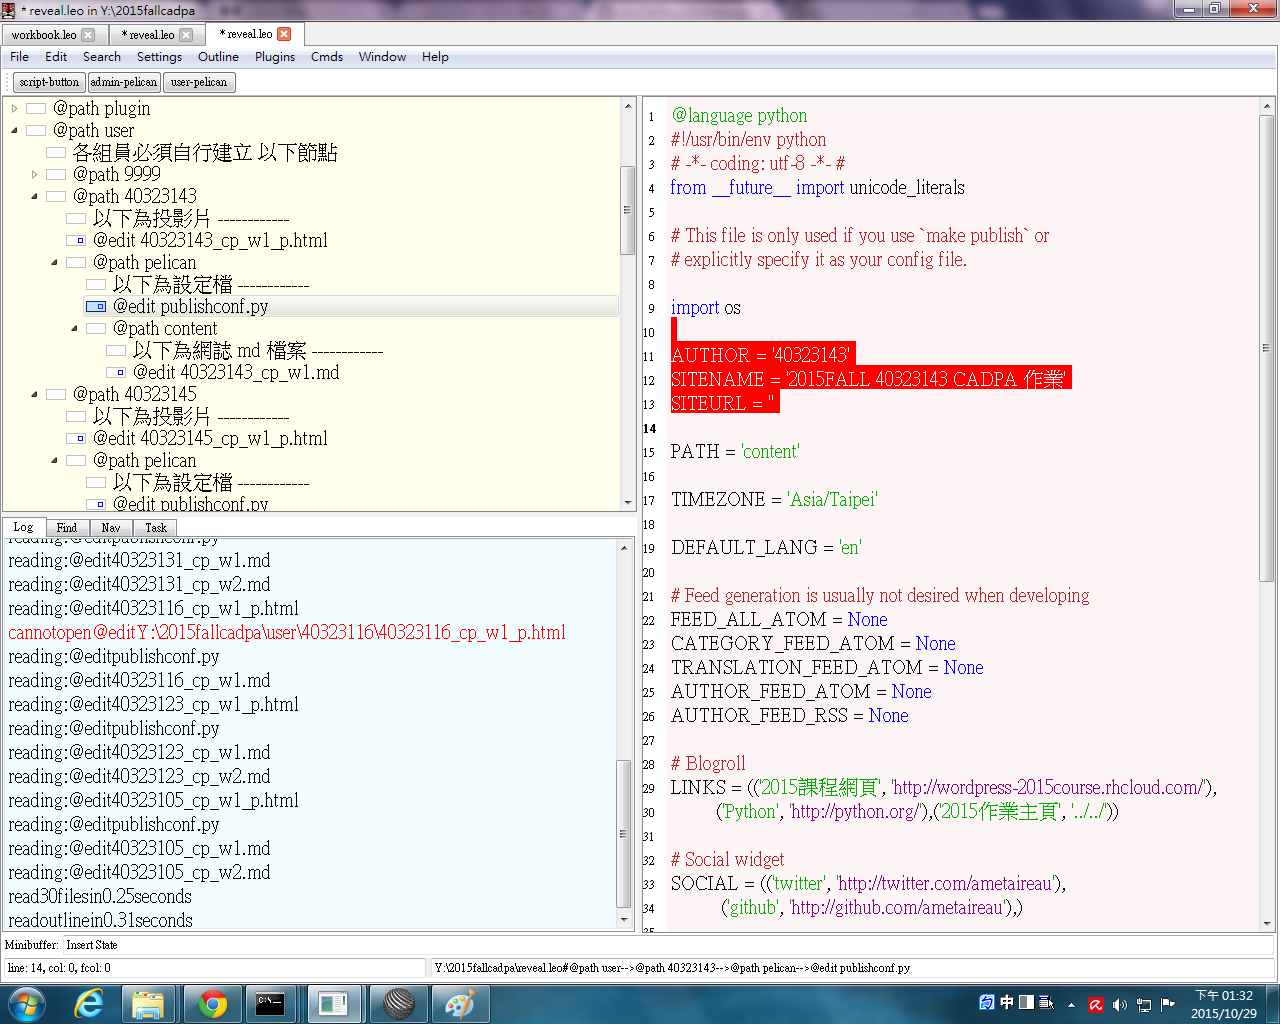The height and width of the screenshot is (1024, 1280).
Task: Click the taskbar clock showing 01:32
Action: (1224, 1004)
